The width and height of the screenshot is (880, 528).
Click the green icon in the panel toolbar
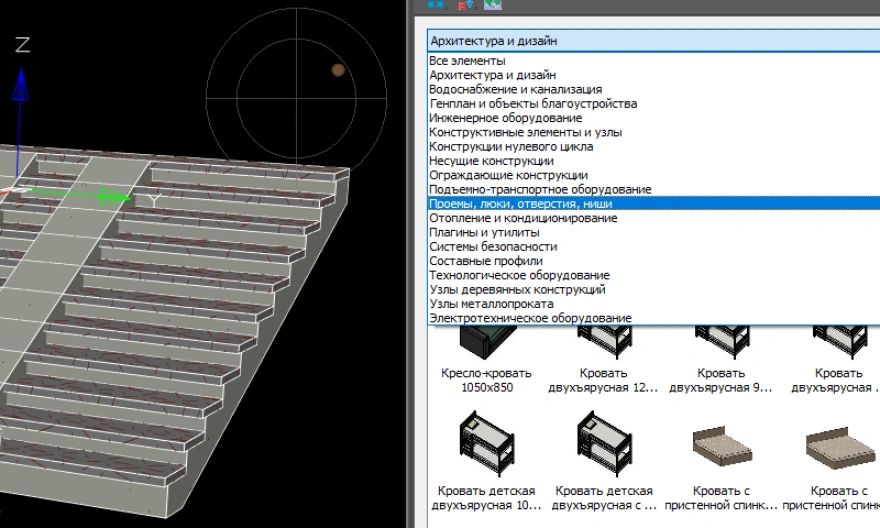coord(492,5)
